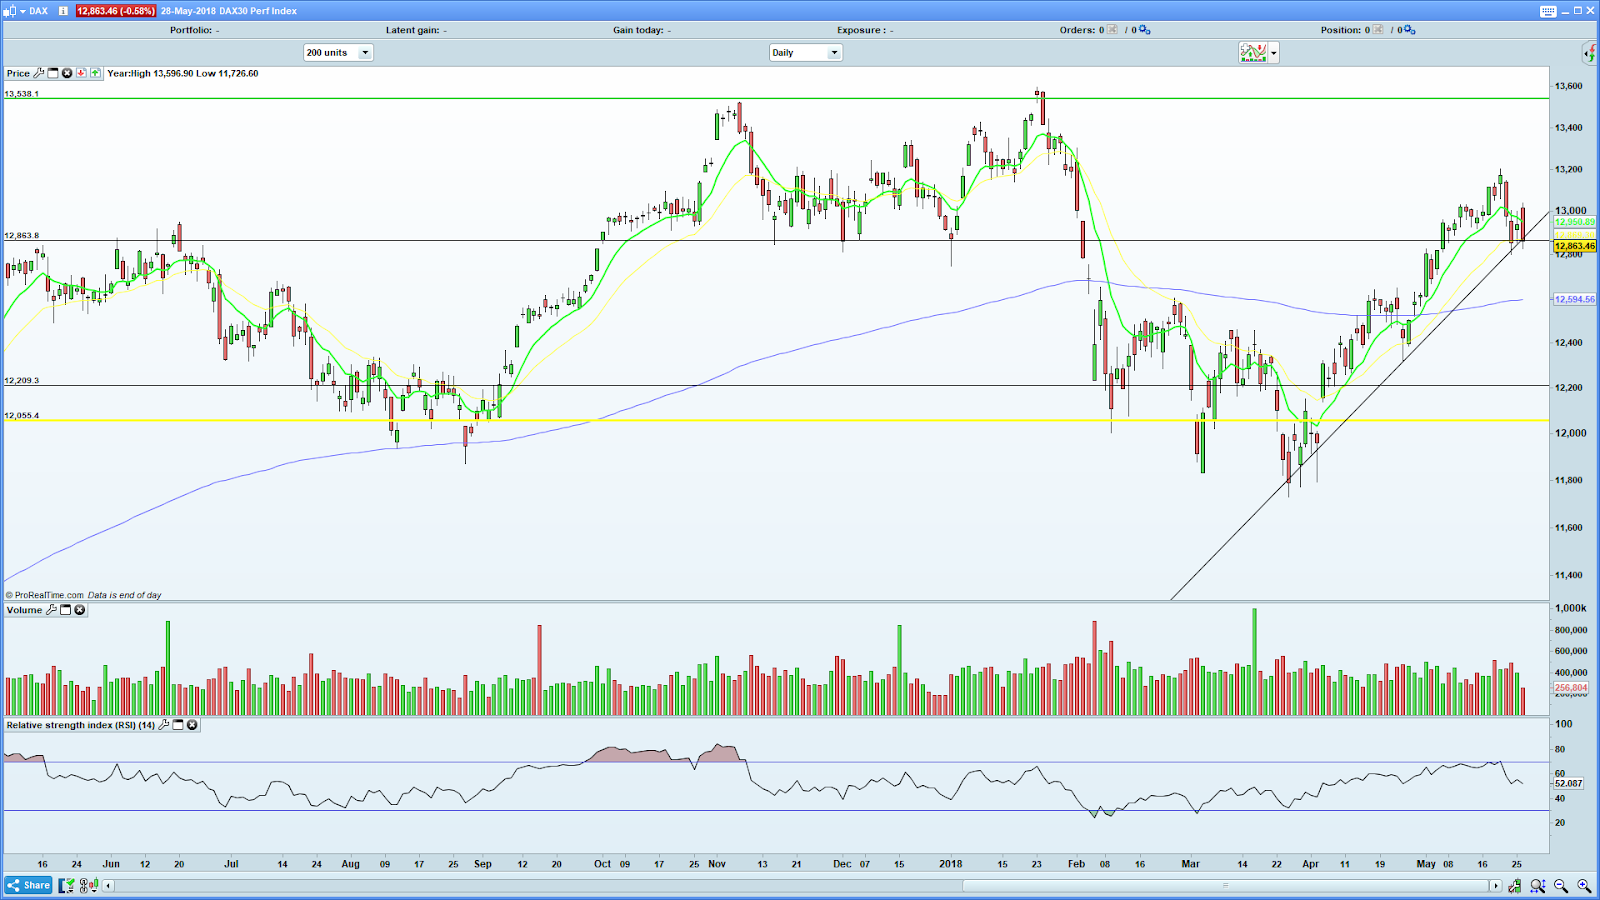The height and width of the screenshot is (900, 1600).
Task: Click the 13,538.1 resistance line label
Action: point(22,94)
